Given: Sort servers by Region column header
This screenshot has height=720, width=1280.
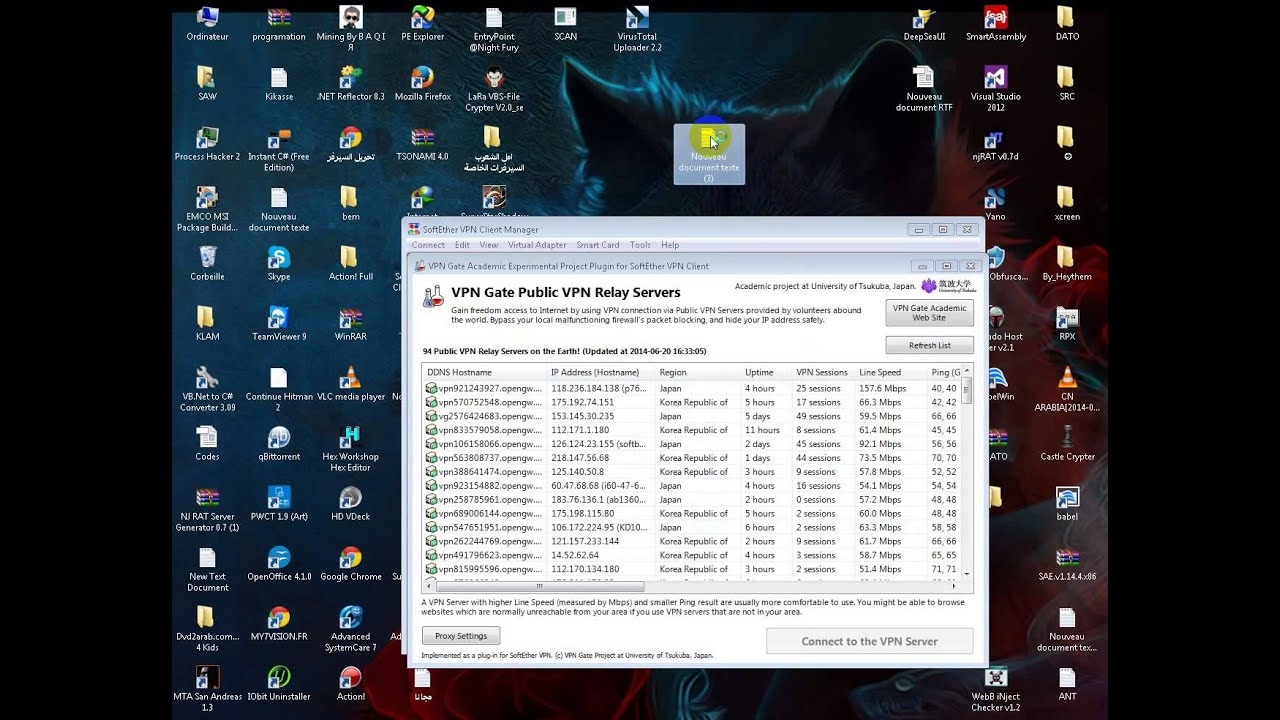Looking at the screenshot, I should (x=698, y=372).
